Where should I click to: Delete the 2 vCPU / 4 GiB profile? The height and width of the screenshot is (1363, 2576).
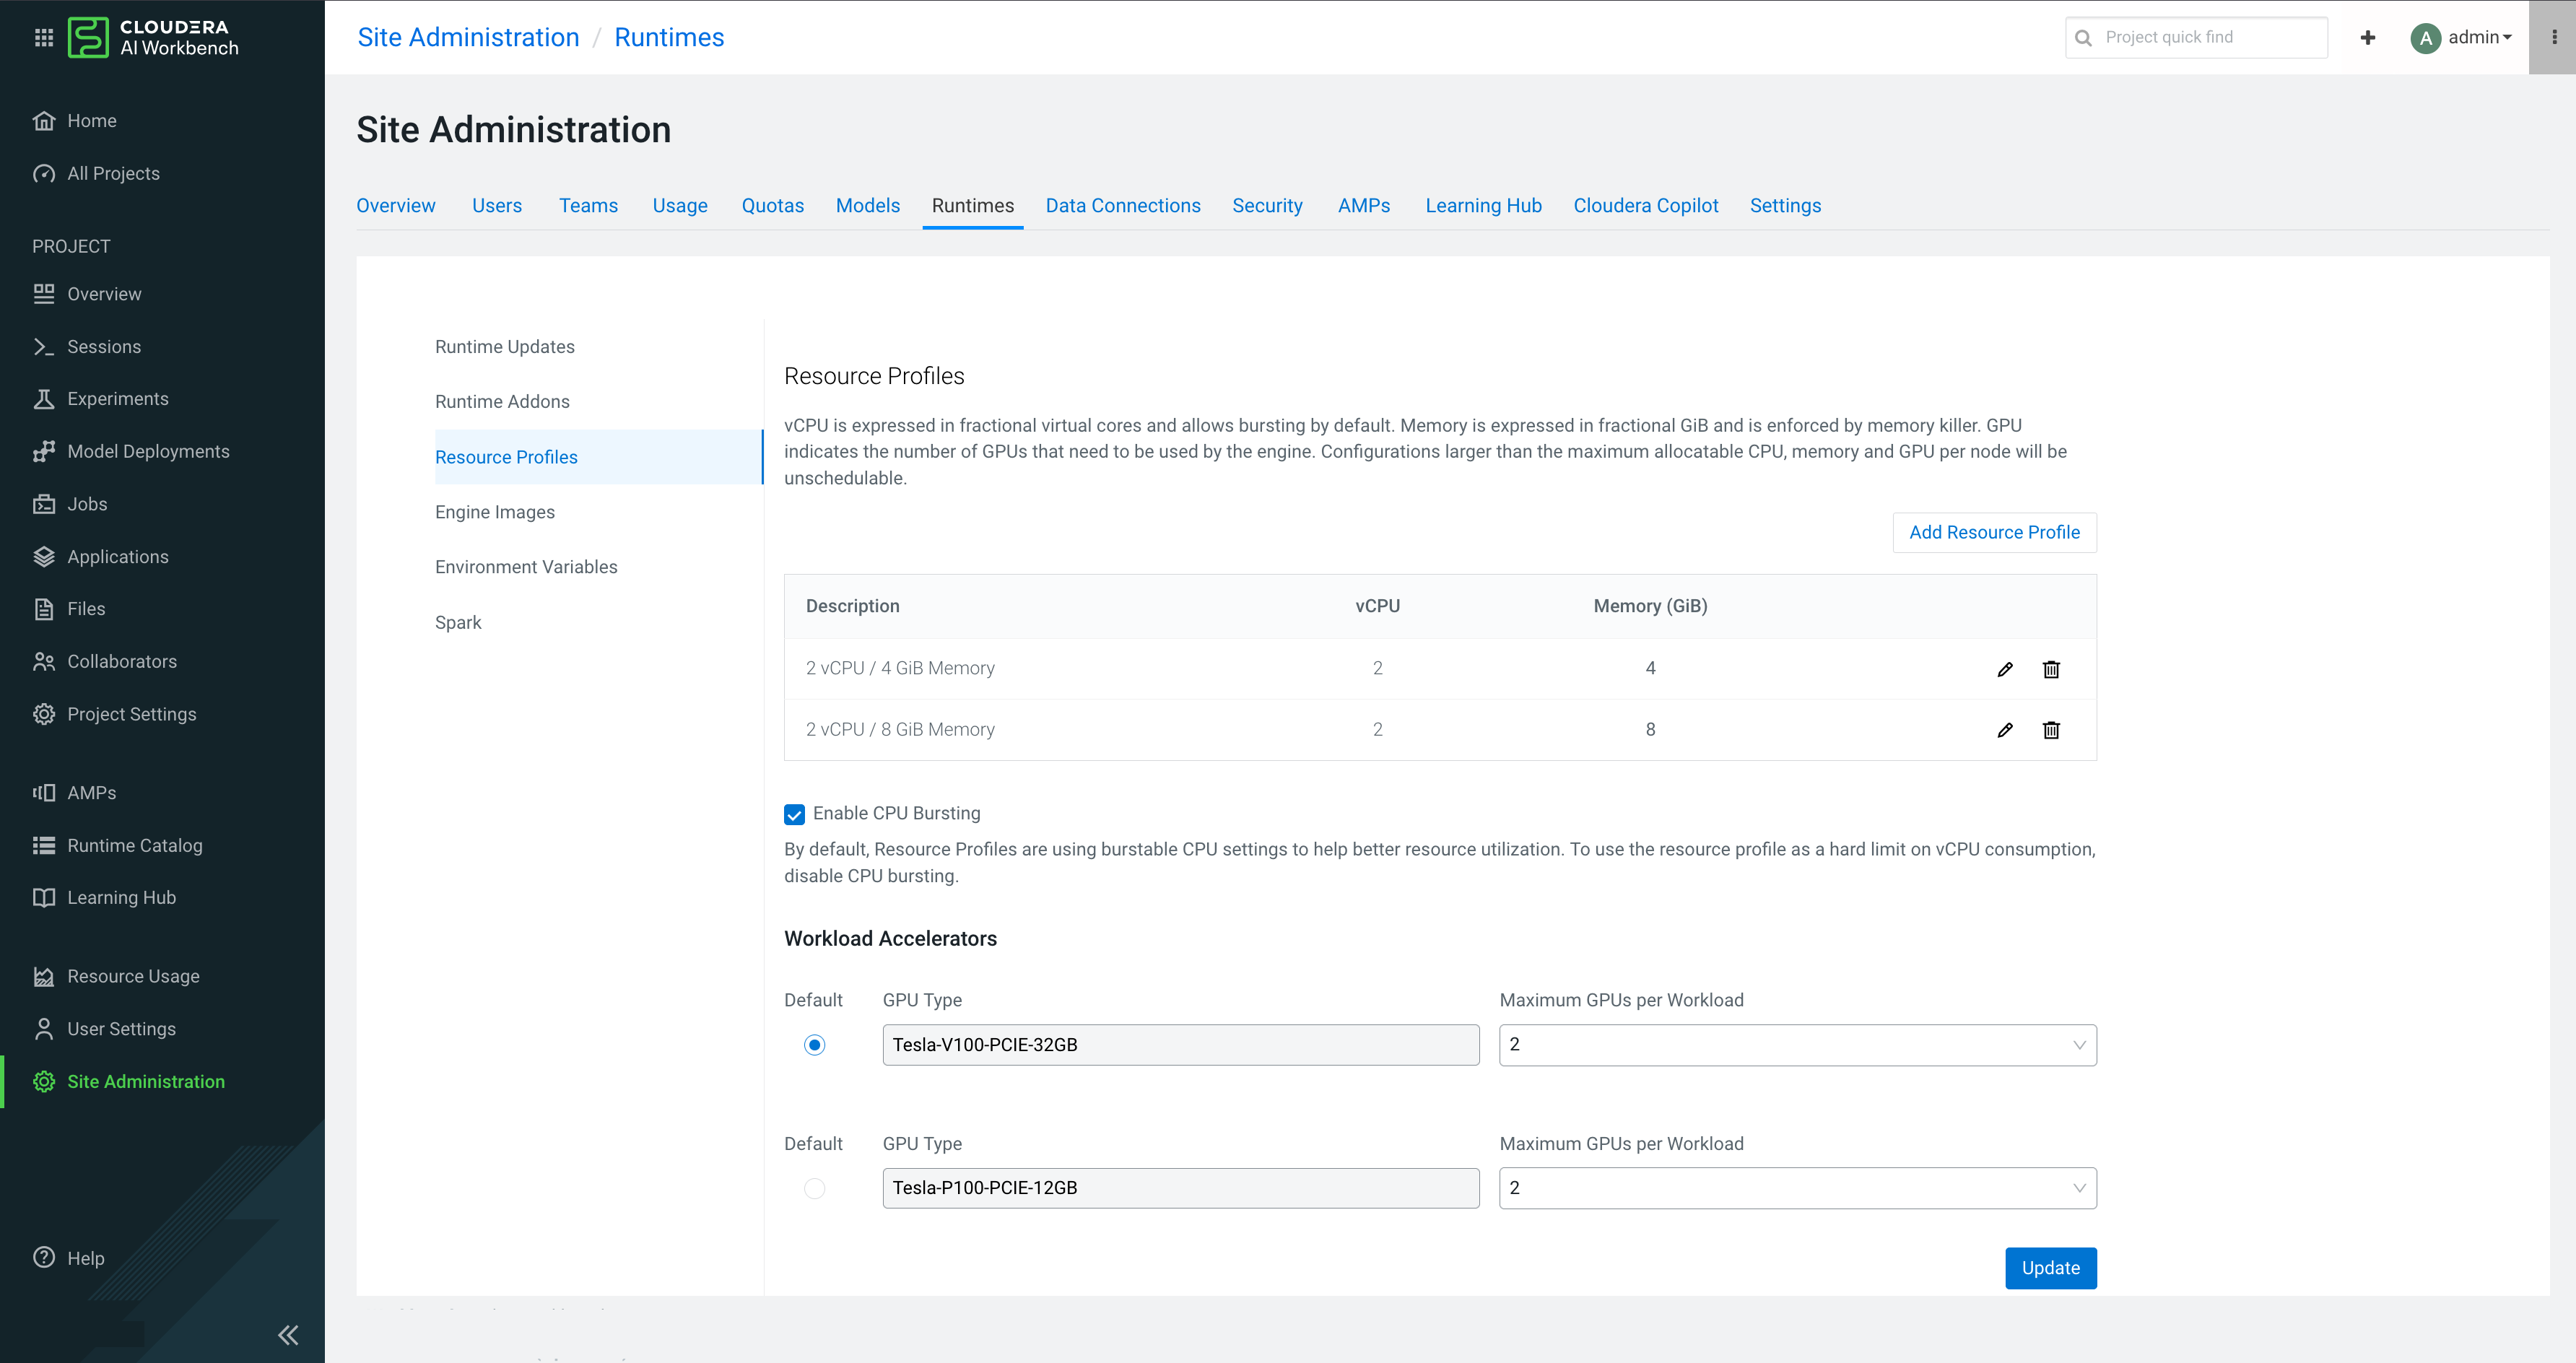[x=2051, y=669]
